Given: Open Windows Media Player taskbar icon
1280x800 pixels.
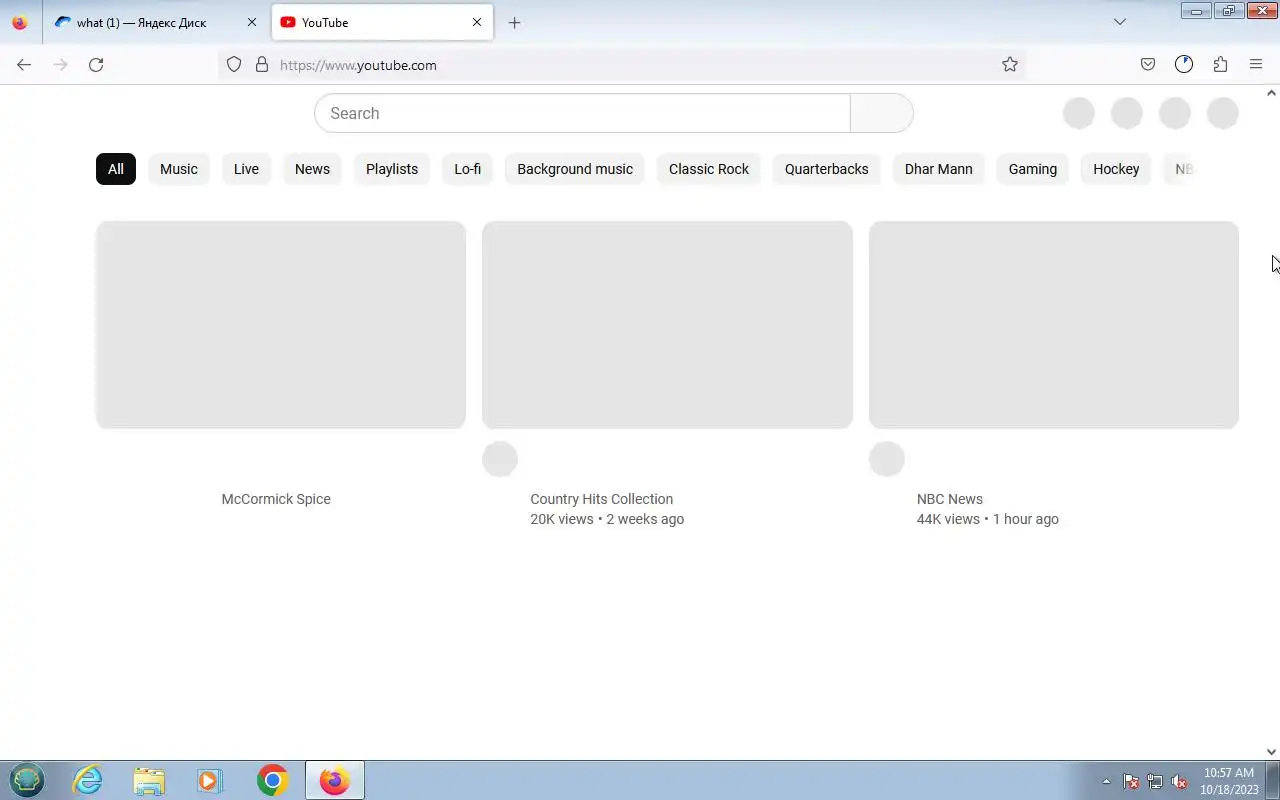Looking at the screenshot, I should click(210, 780).
